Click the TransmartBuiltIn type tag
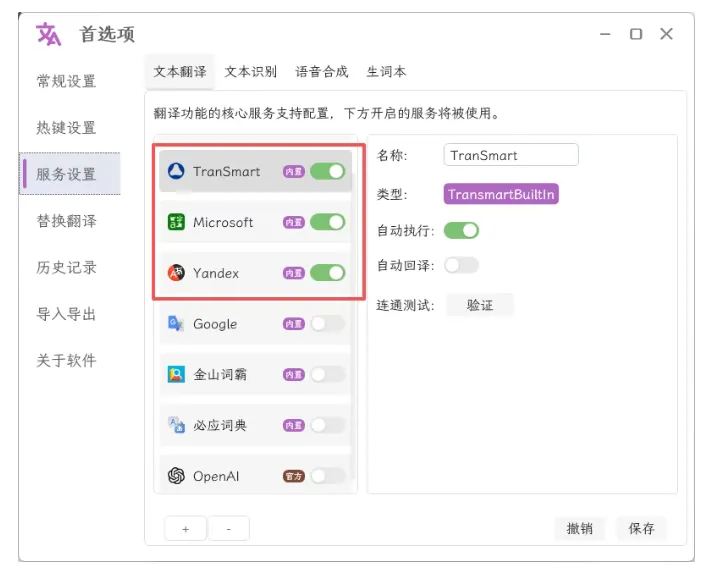The width and height of the screenshot is (708, 566). [x=501, y=194]
